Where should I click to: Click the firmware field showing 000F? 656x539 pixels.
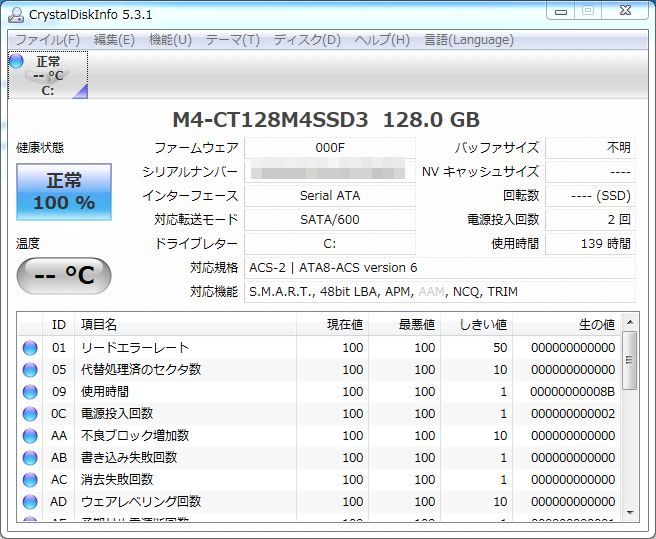330,148
